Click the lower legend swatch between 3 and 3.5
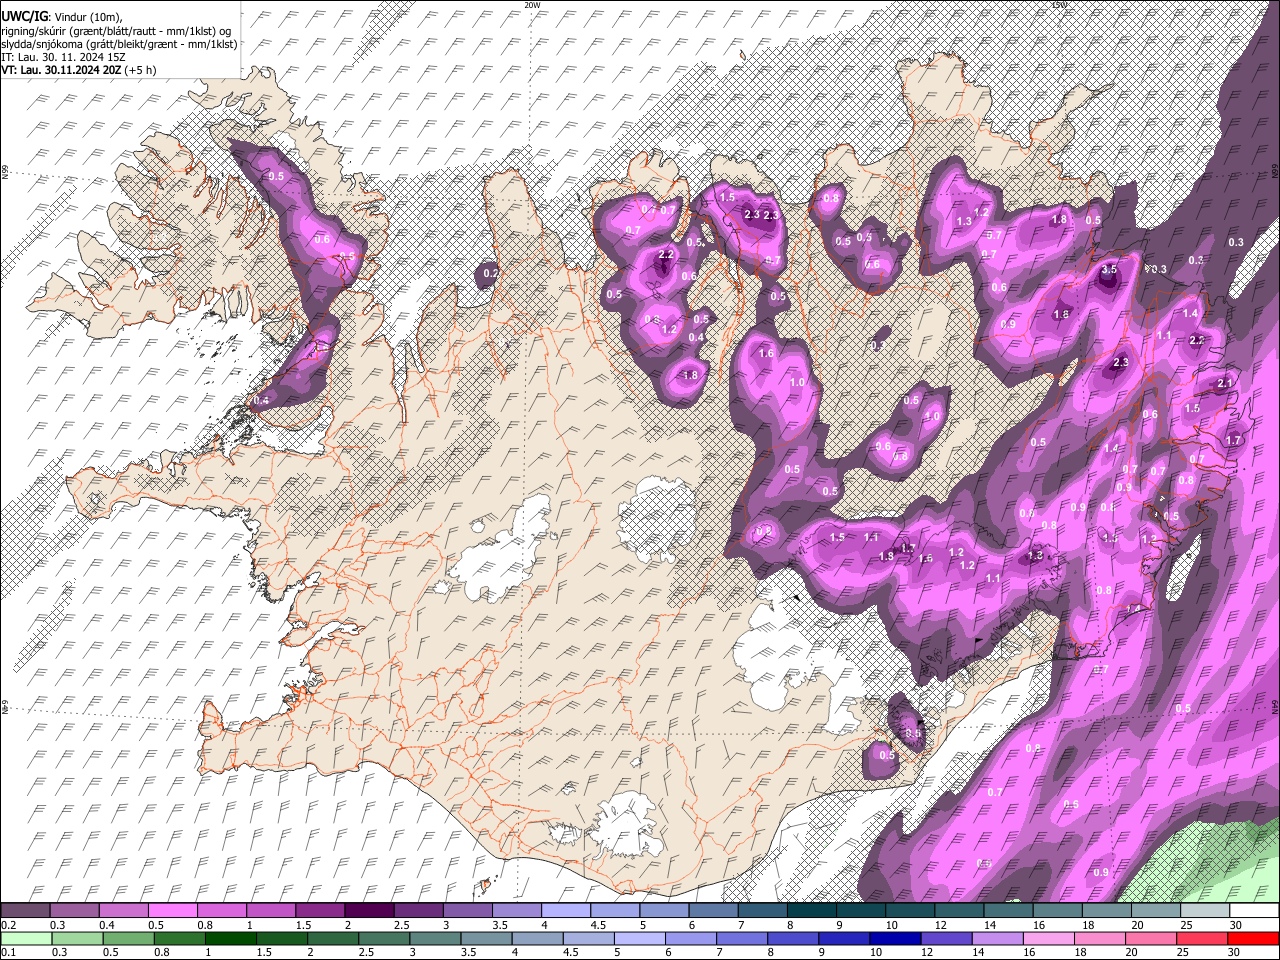This screenshot has width=1280, height=960. click(x=434, y=938)
